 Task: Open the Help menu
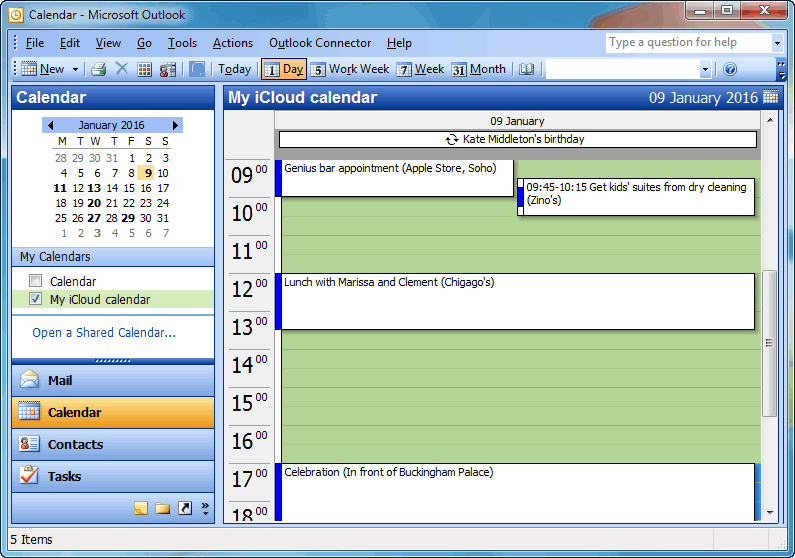click(399, 43)
